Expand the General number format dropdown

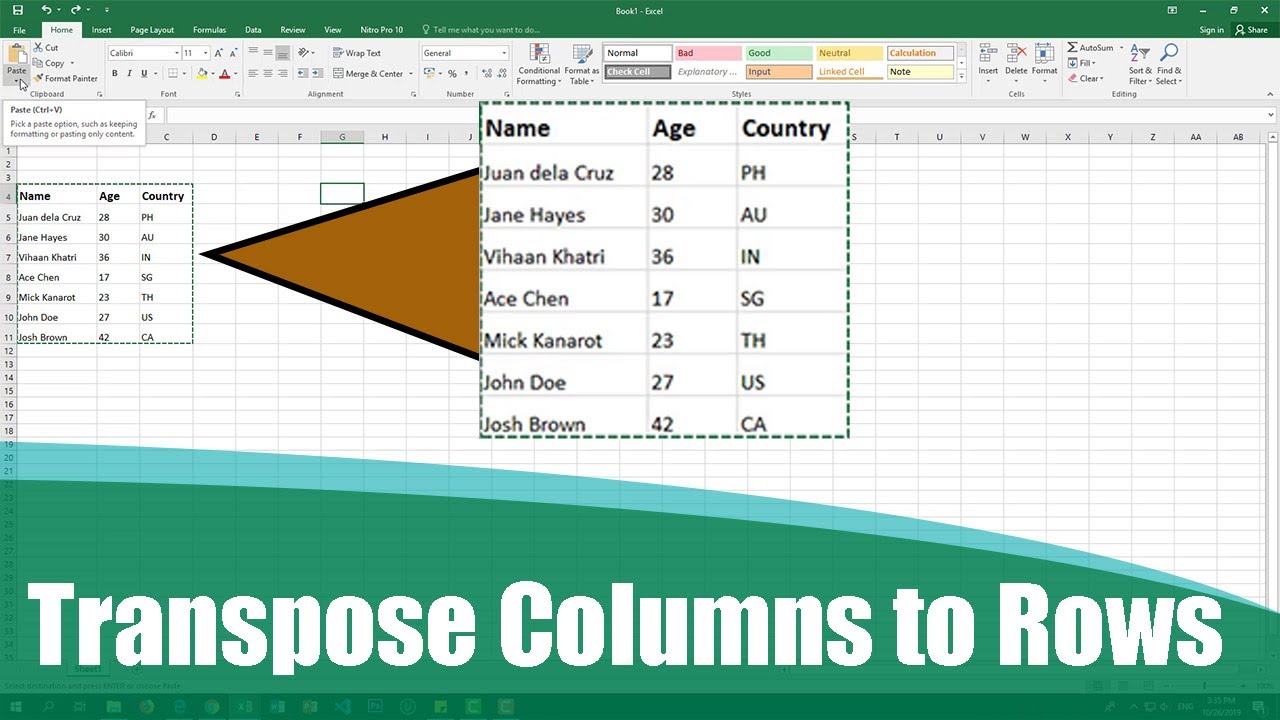point(504,53)
